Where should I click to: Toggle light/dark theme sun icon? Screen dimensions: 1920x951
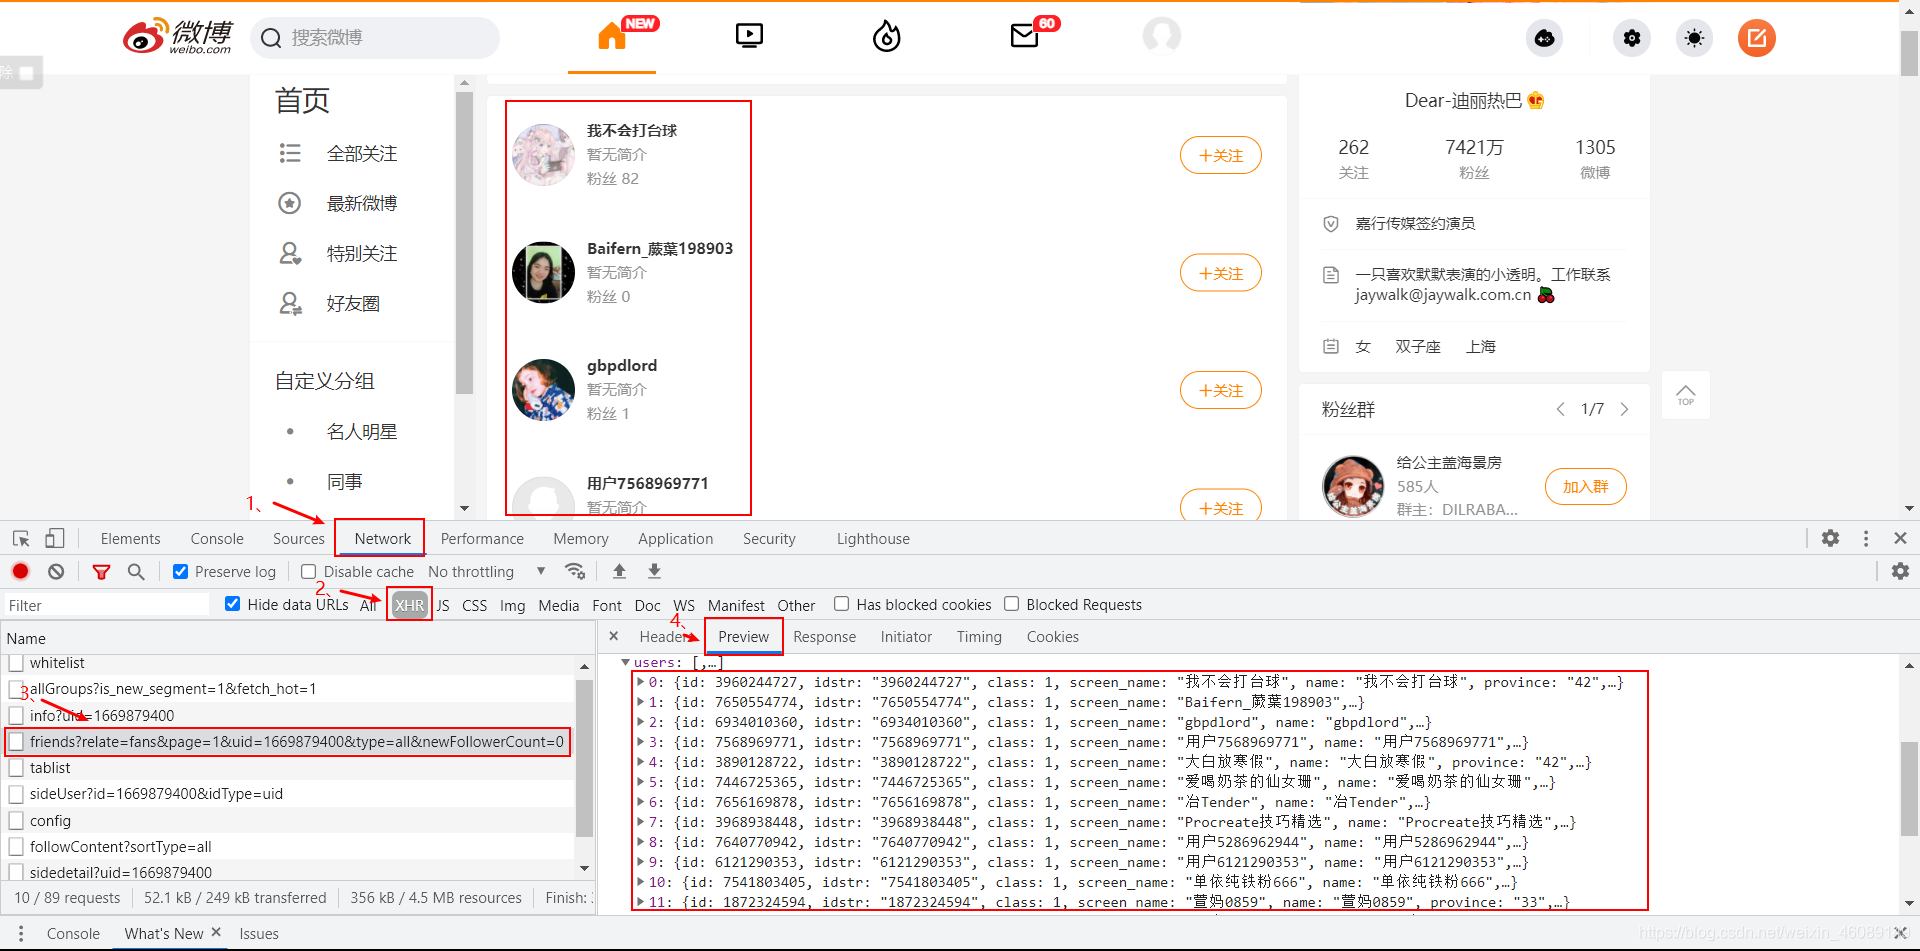pos(1694,38)
